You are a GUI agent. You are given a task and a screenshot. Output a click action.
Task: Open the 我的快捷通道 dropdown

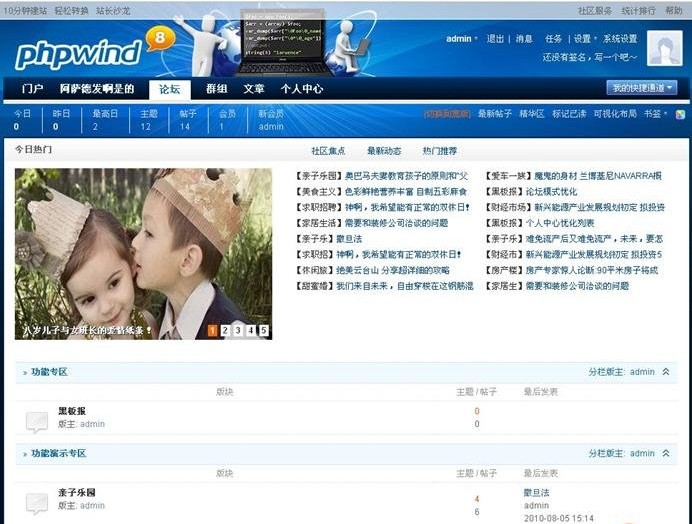click(x=642, y=88)
